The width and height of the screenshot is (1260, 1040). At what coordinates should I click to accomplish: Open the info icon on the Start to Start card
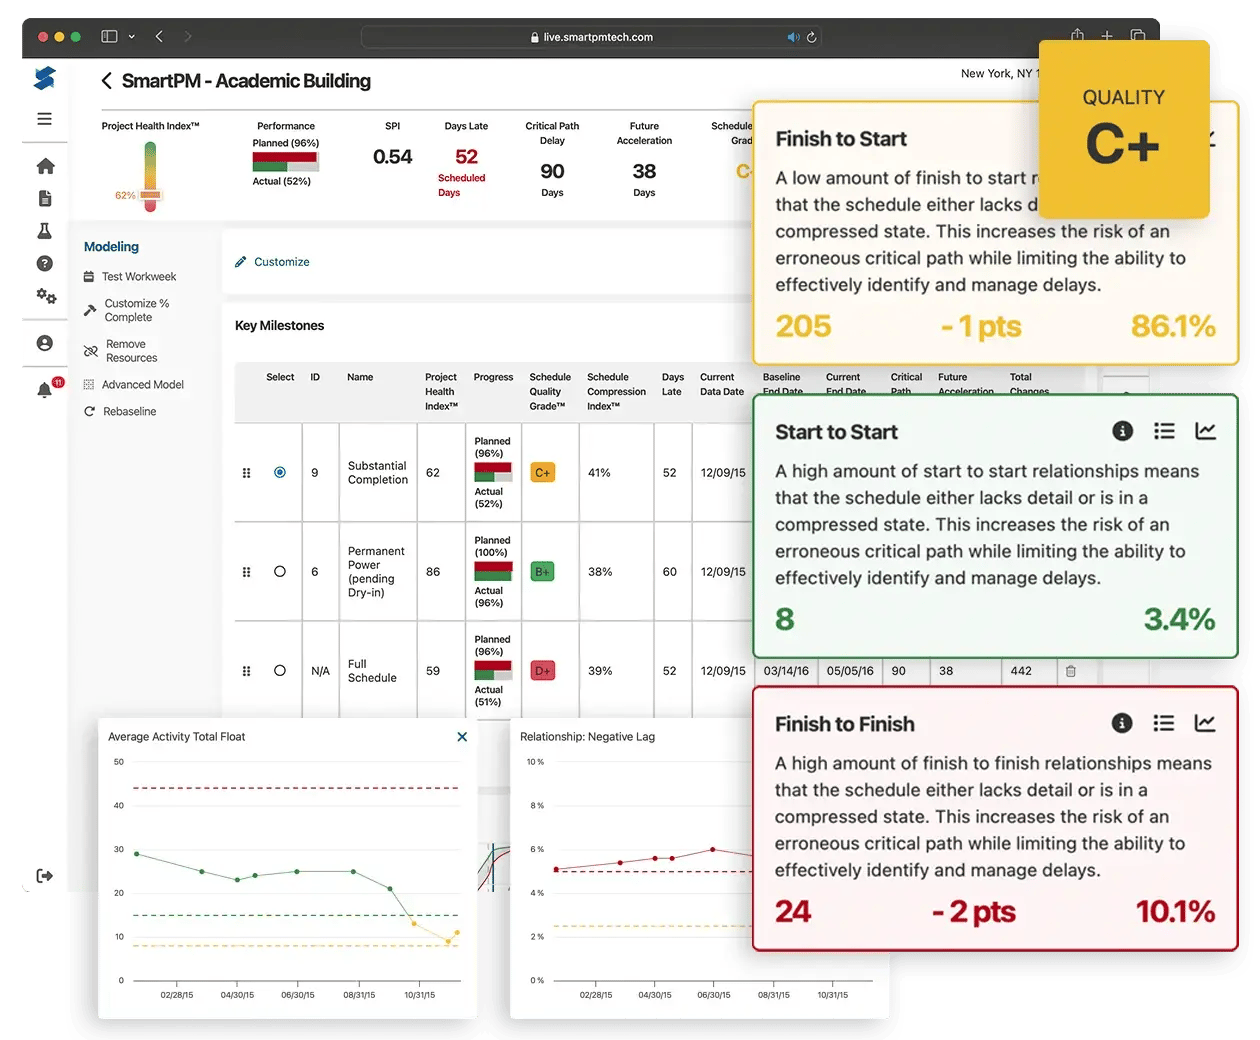(1123, 431)
